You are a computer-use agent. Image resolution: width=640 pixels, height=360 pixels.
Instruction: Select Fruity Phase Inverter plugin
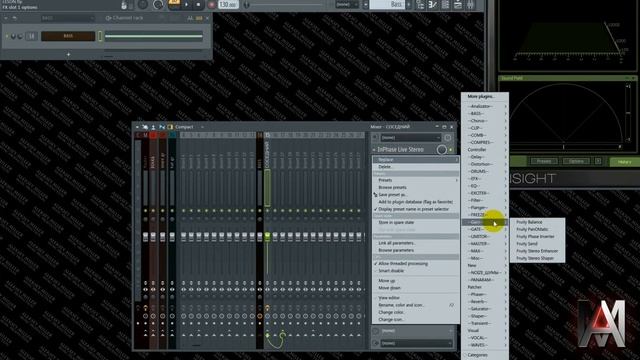538,236
